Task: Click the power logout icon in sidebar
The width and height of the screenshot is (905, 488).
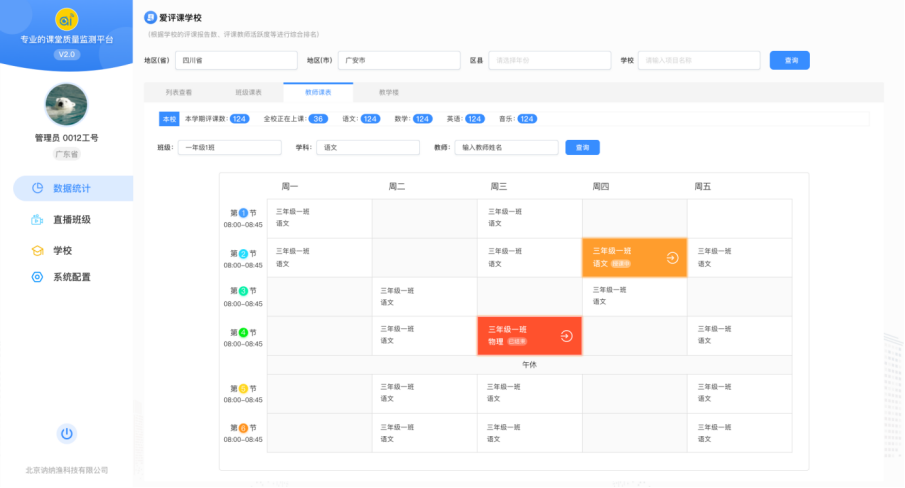Action: point(66,433)
